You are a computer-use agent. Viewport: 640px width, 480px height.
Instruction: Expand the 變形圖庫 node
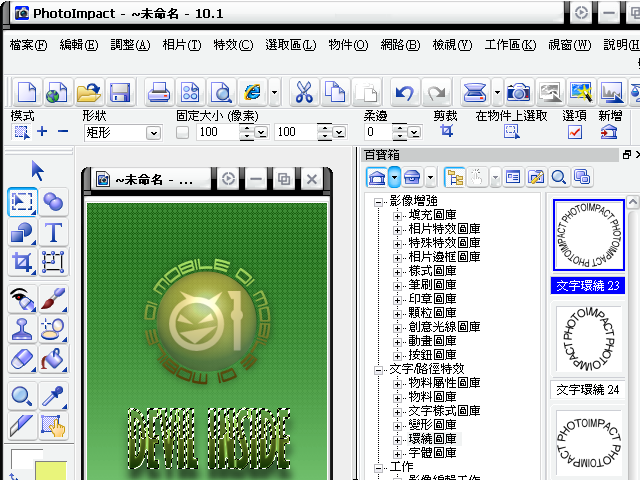click(397, 426)
